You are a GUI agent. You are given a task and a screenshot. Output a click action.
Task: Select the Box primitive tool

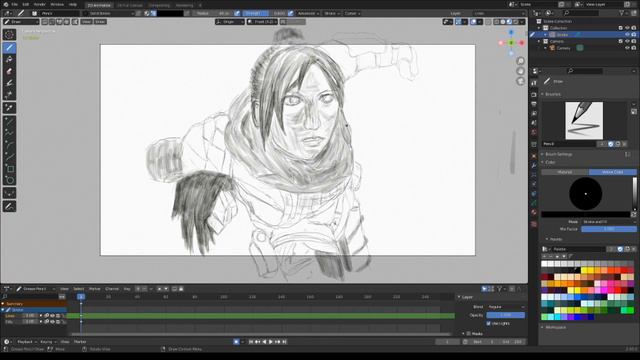(9, 168)
